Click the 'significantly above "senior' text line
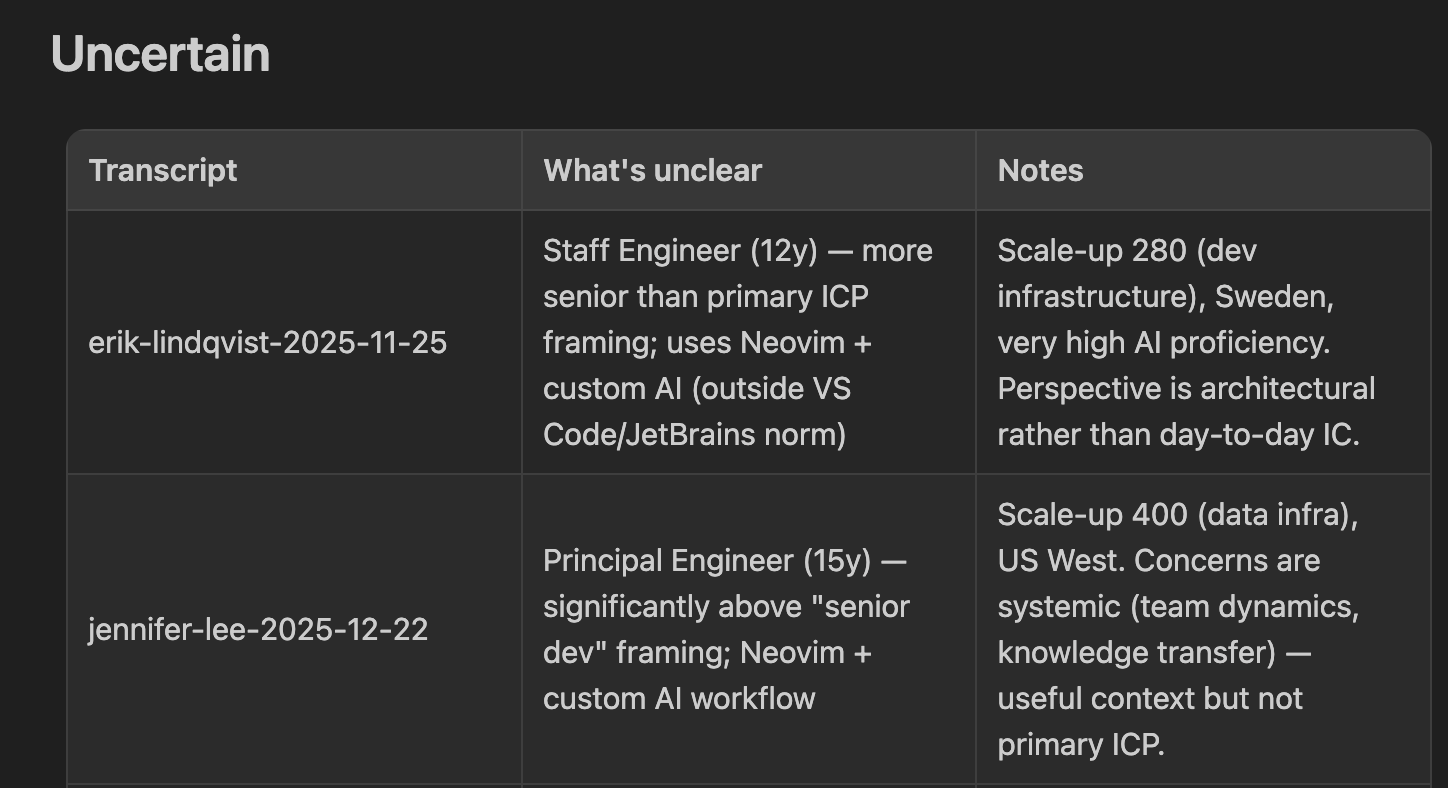The image size is (1448, 788). [726, 606]
